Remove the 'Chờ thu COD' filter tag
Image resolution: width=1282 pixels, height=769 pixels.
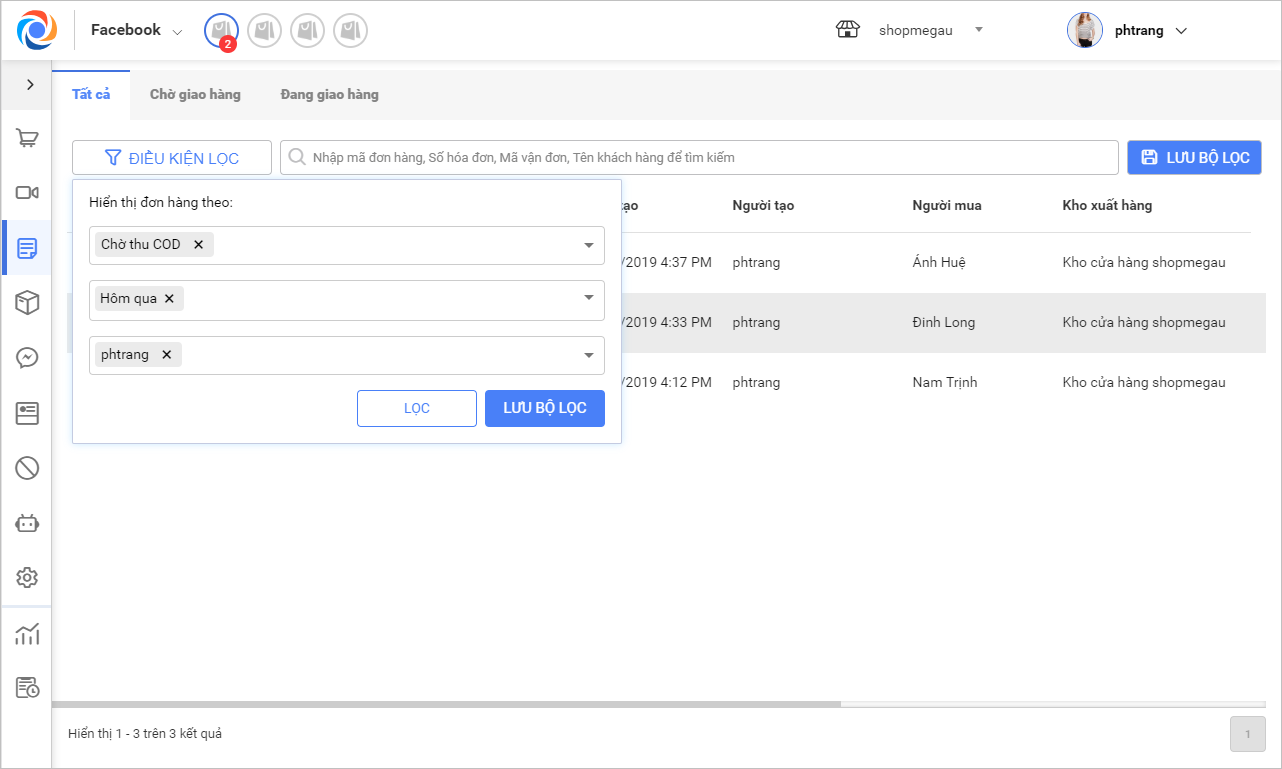(198, 245)
